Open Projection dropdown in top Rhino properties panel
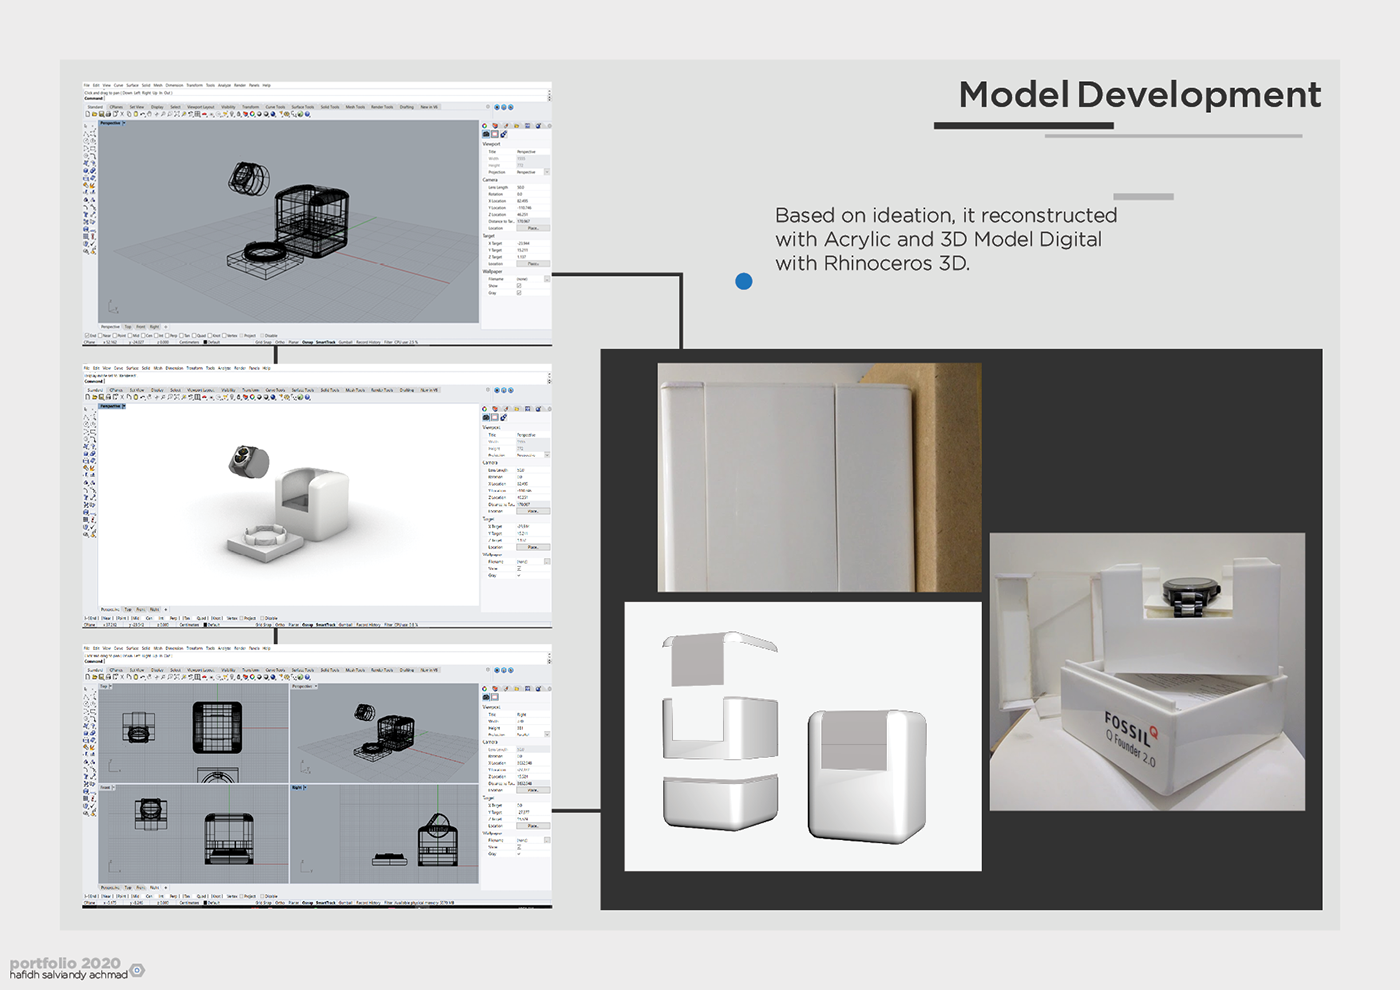 [546, 172]
